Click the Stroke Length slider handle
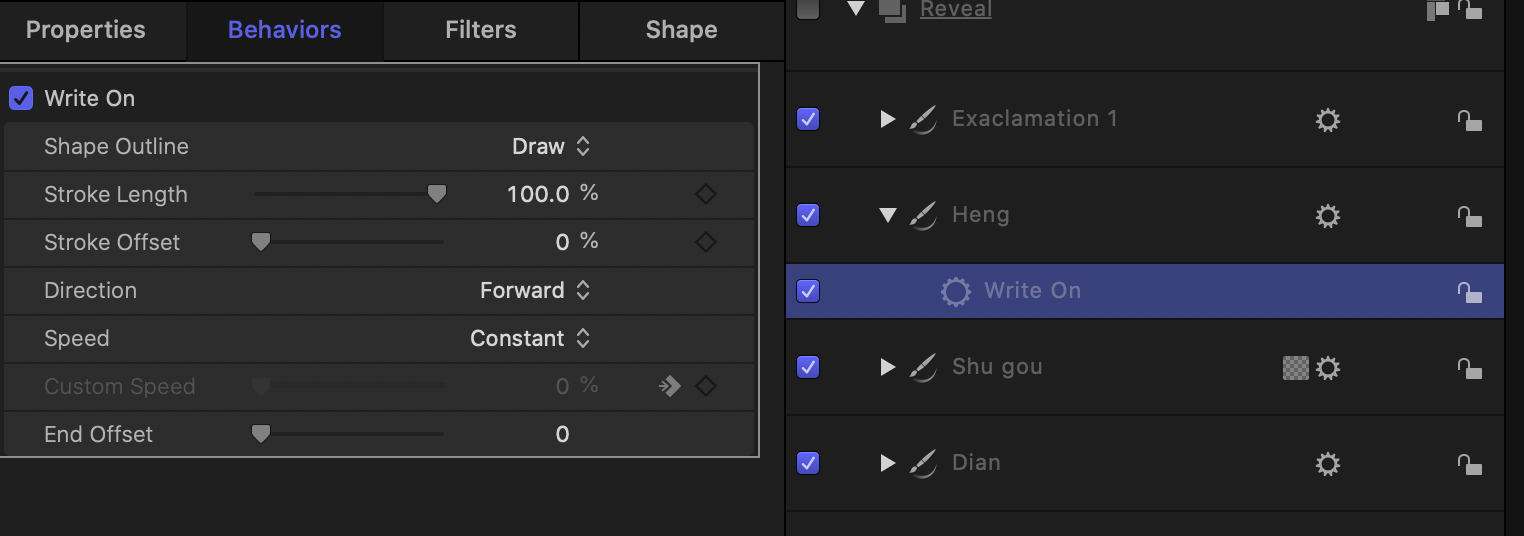Screen dimensions: 1524x536 coord(436,194)
